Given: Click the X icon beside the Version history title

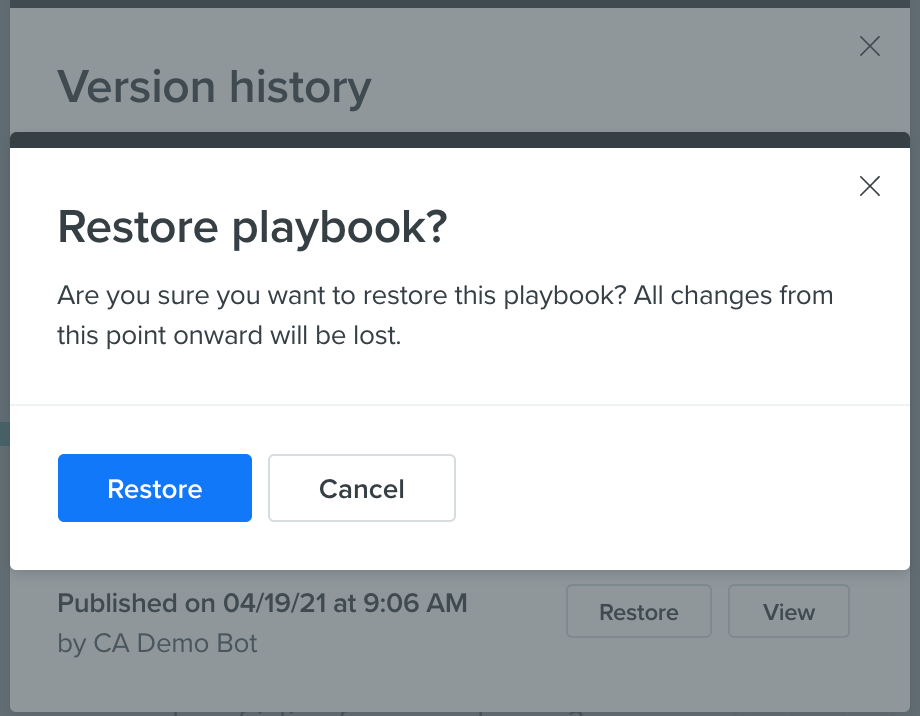Looking at the screenshot, I should click(870, 46).
